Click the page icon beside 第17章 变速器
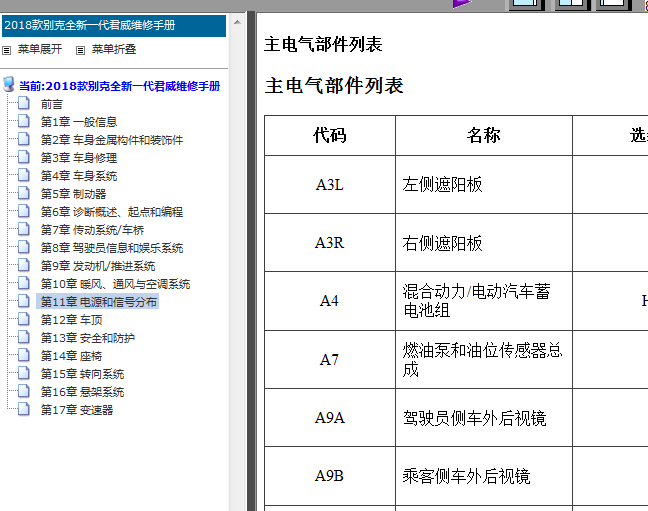Image resolution: width=648 pixels, height=511 pixels. coord(24,408)
